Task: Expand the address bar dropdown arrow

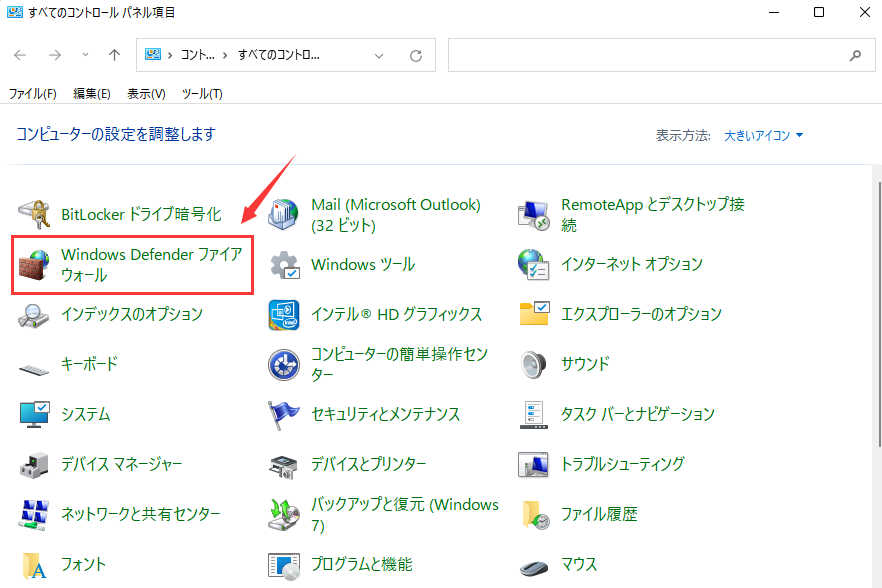Action: click(378, 55)
